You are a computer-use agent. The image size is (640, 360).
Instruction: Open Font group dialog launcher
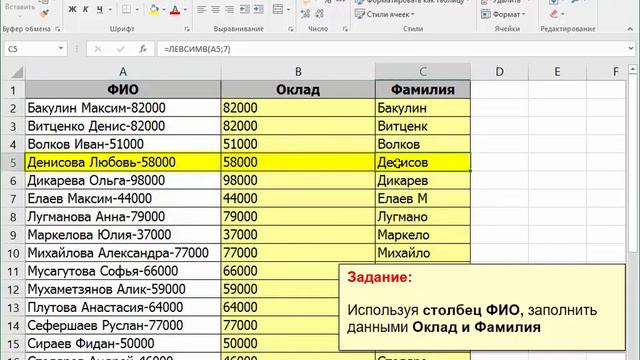(187, 29)
